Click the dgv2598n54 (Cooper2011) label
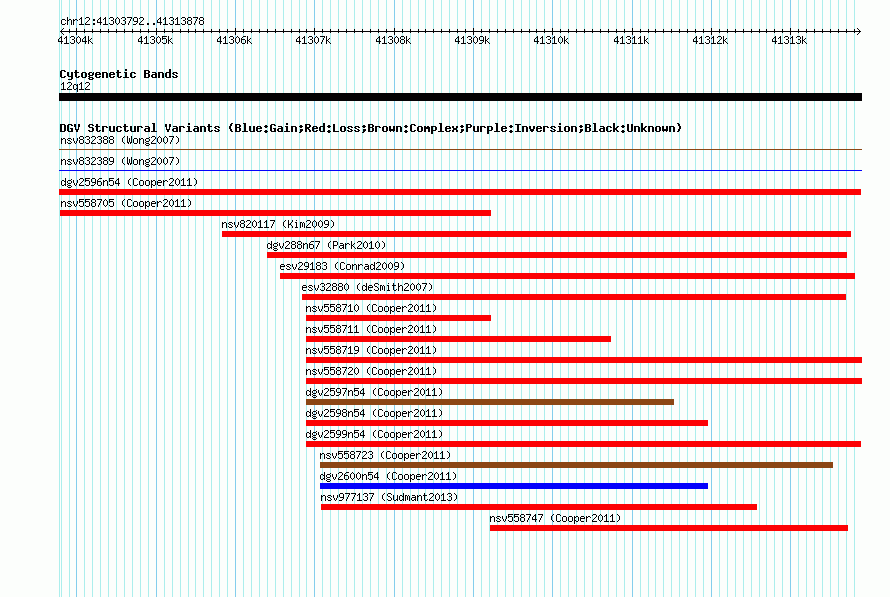 [x=374, y=413]
